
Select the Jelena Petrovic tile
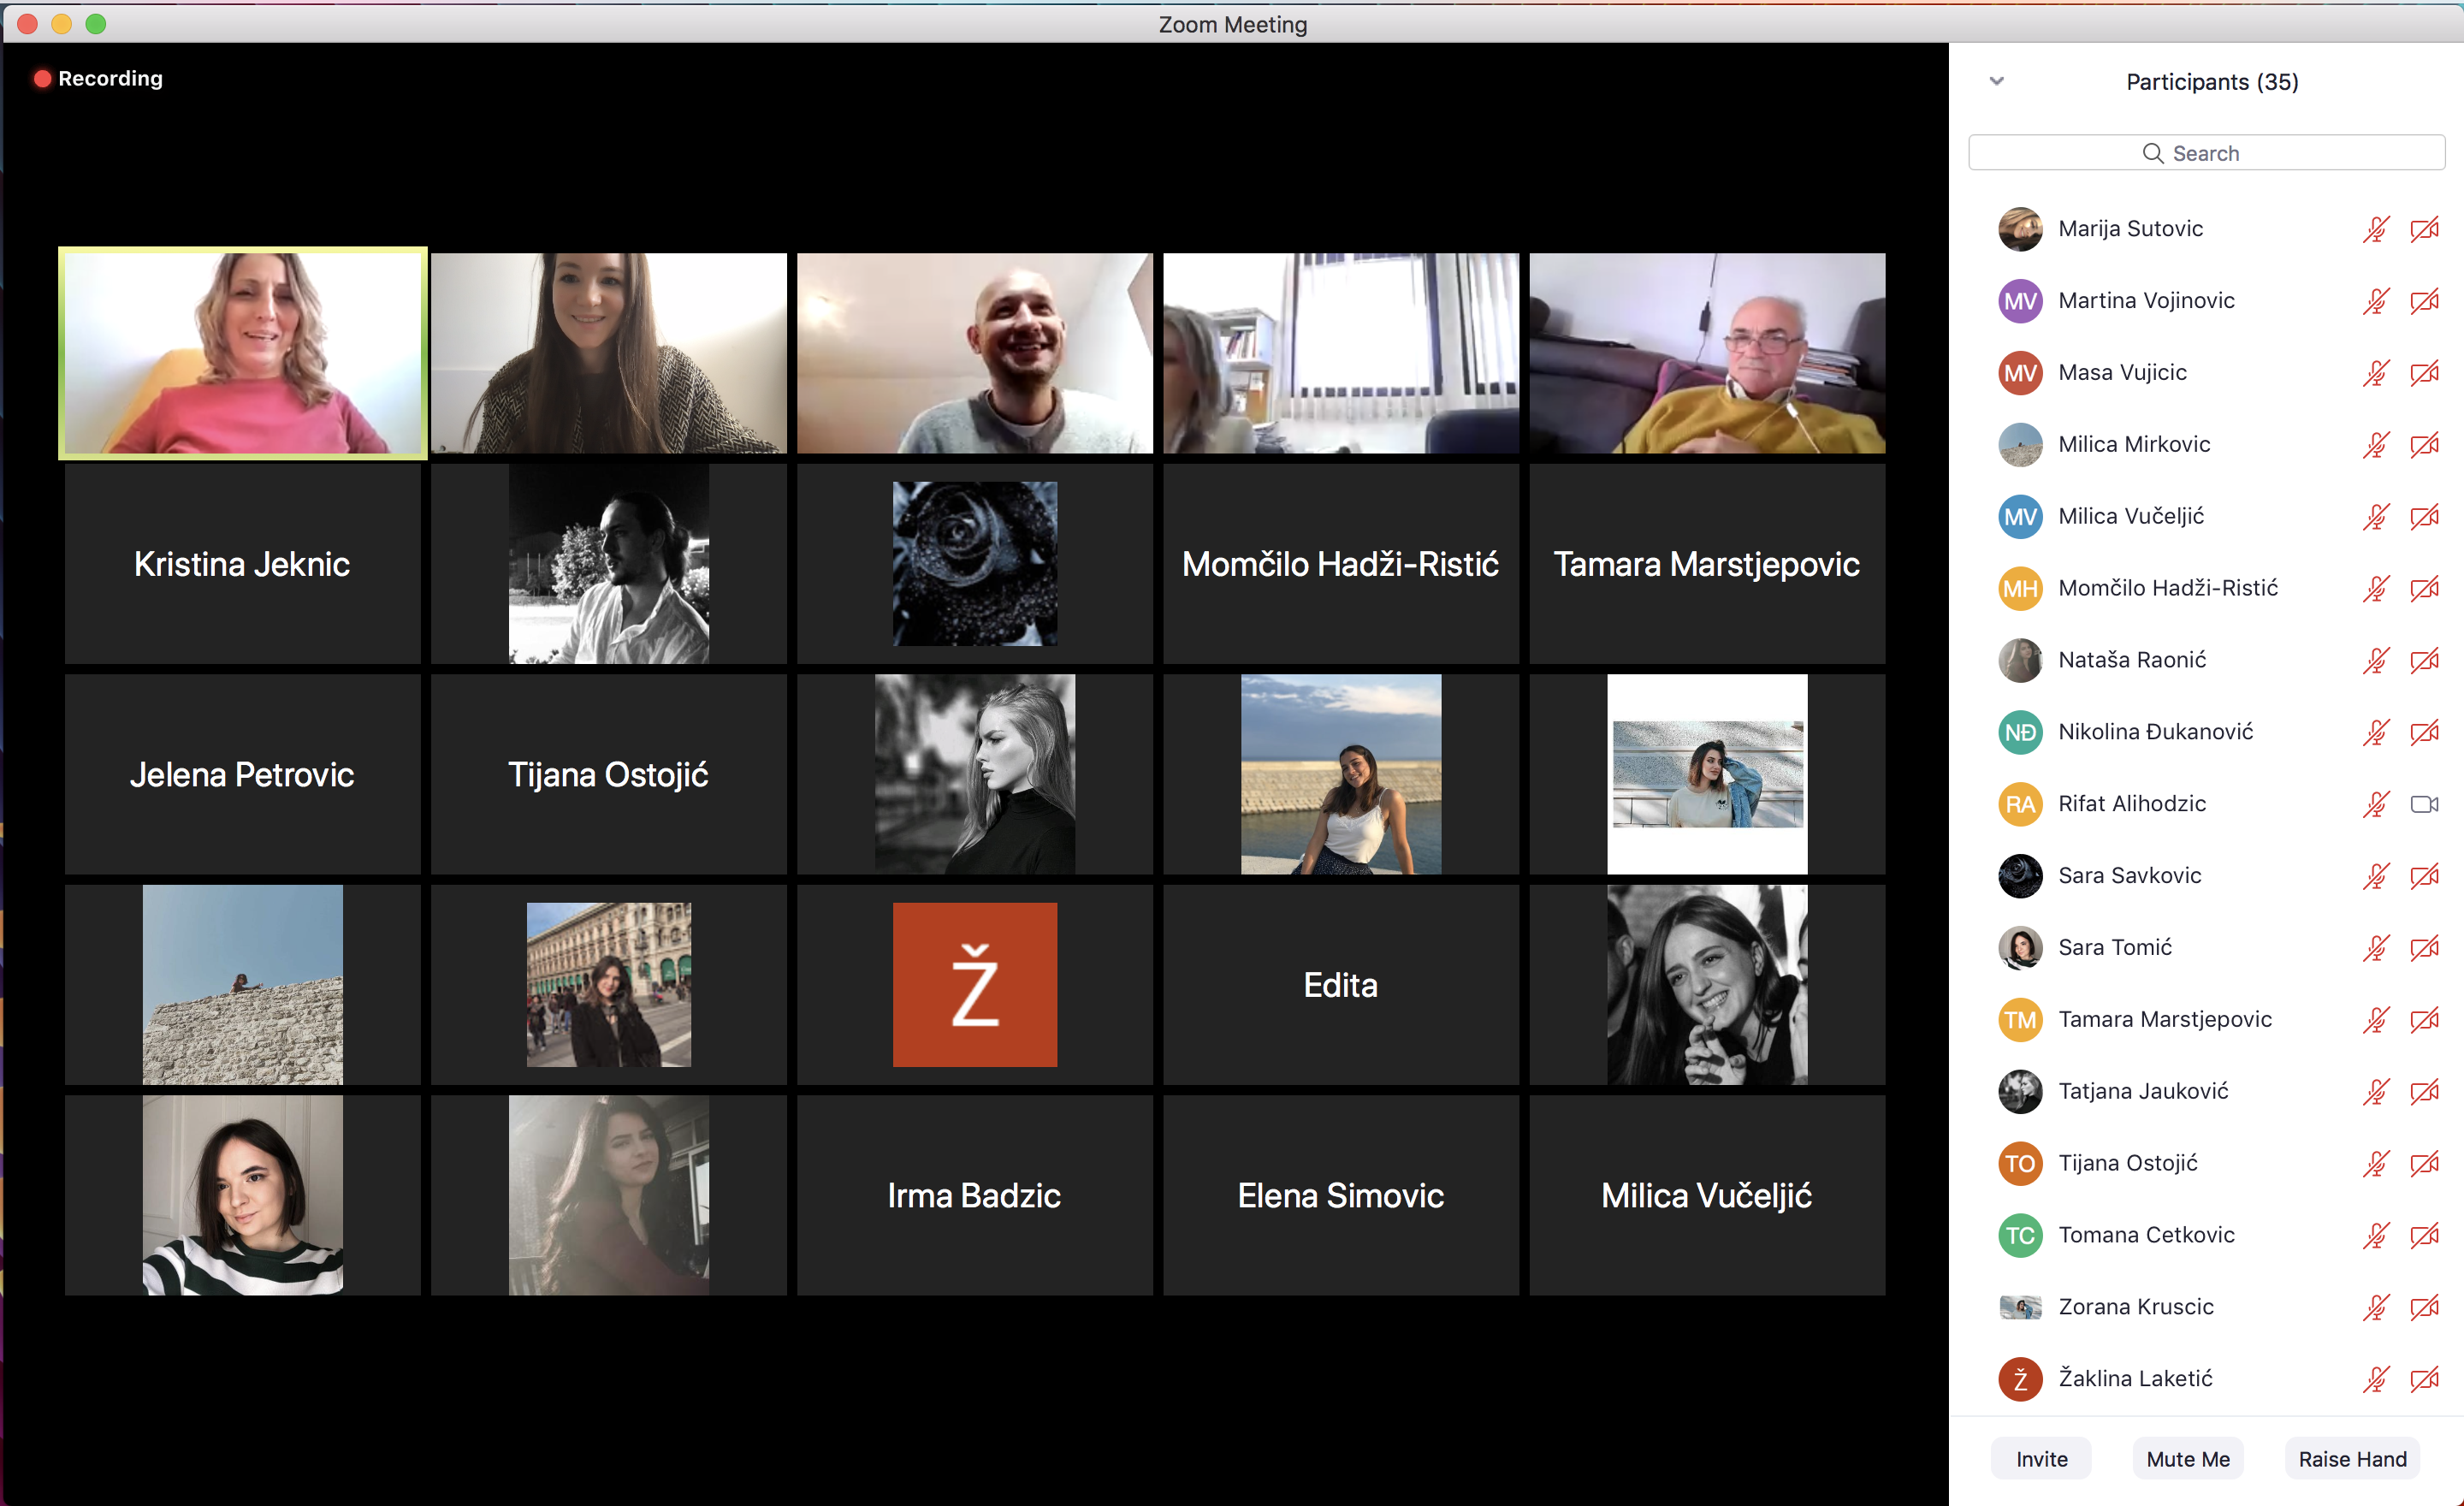point(243,774)
